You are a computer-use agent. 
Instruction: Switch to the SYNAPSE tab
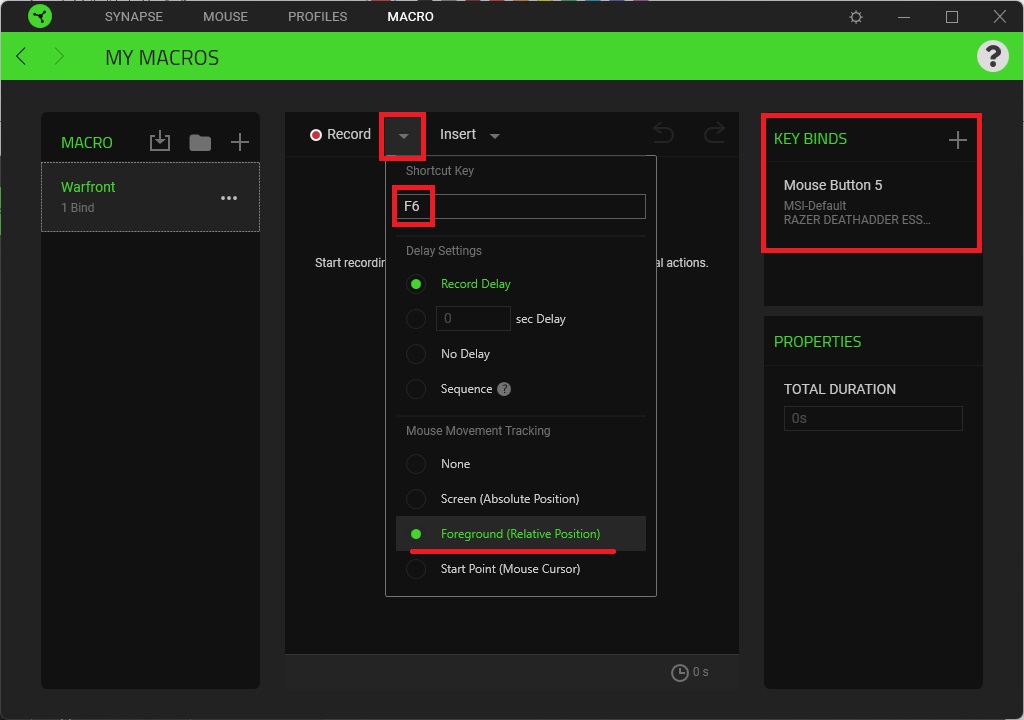(x=134, y=16)
